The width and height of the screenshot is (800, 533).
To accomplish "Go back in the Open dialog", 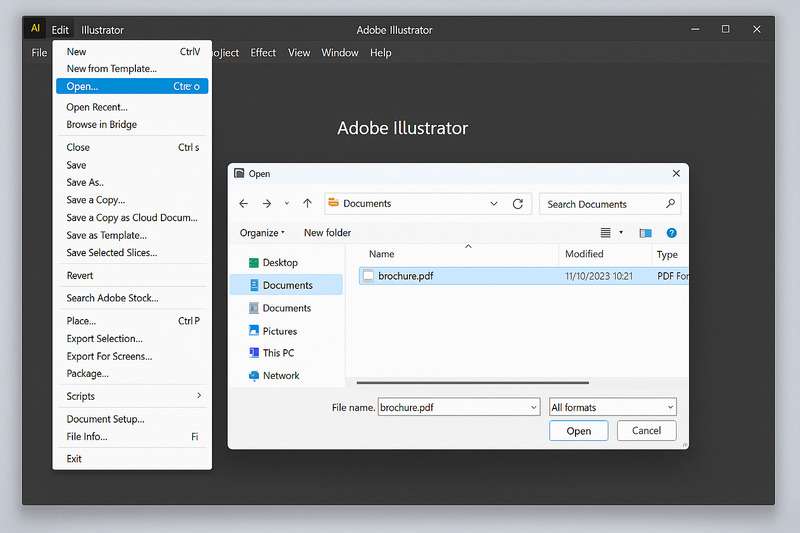I will [x=243, y=204].
